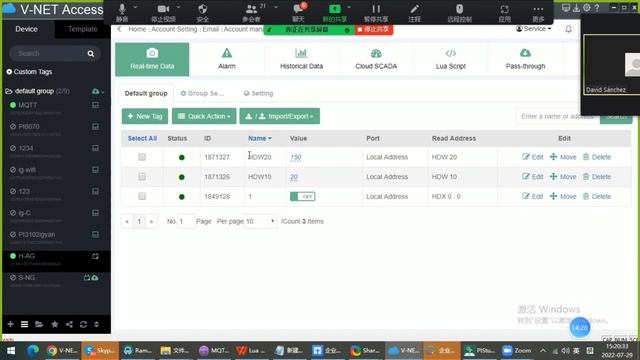Select page 1 in pagination
Image resolution: width=640 pixels, height=360 pixels.
[139, 221]
